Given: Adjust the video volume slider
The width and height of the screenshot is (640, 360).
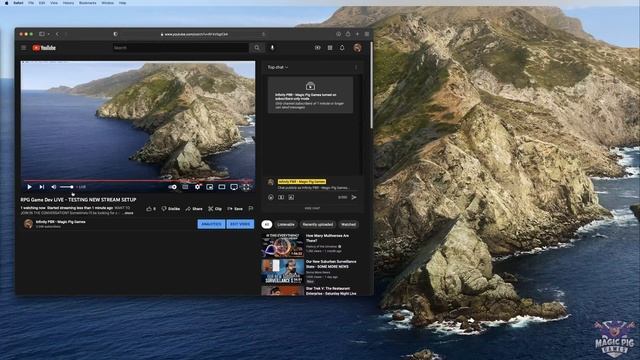Looking at the screenshot, I should pyautogui.click(x=67, y=187).
